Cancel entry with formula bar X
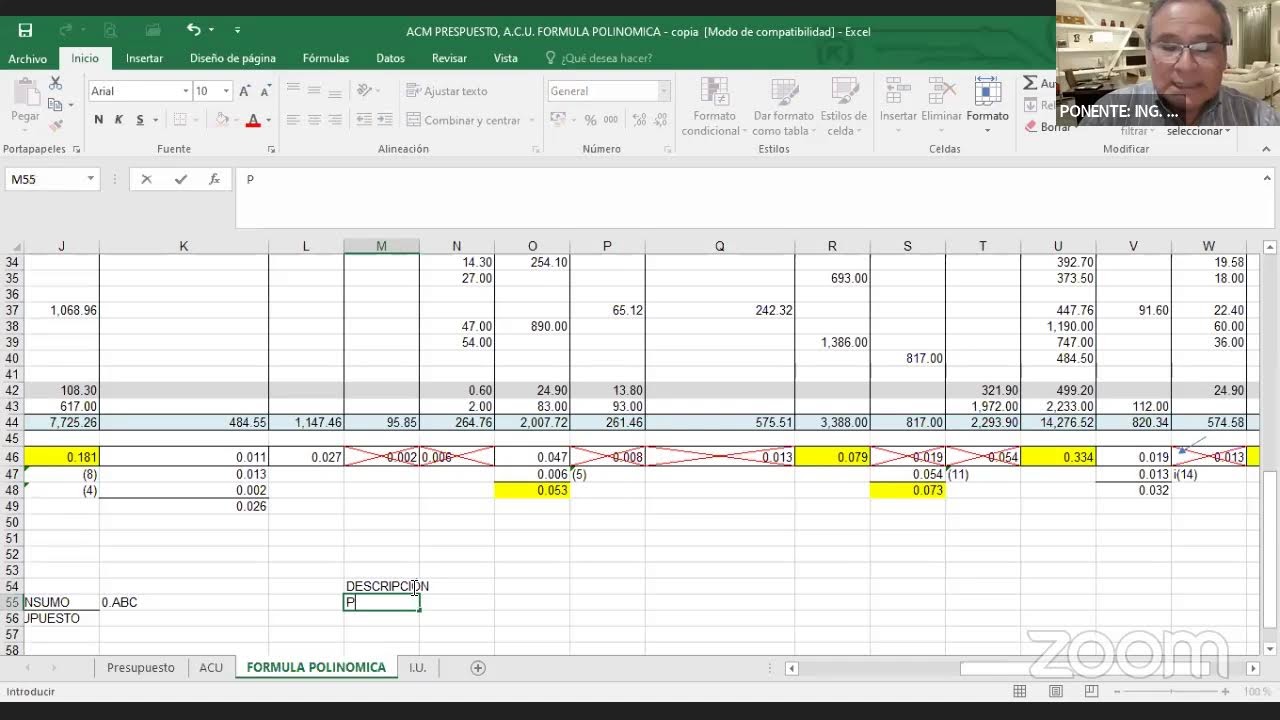 pyautogui.click(x=146, y=179)
